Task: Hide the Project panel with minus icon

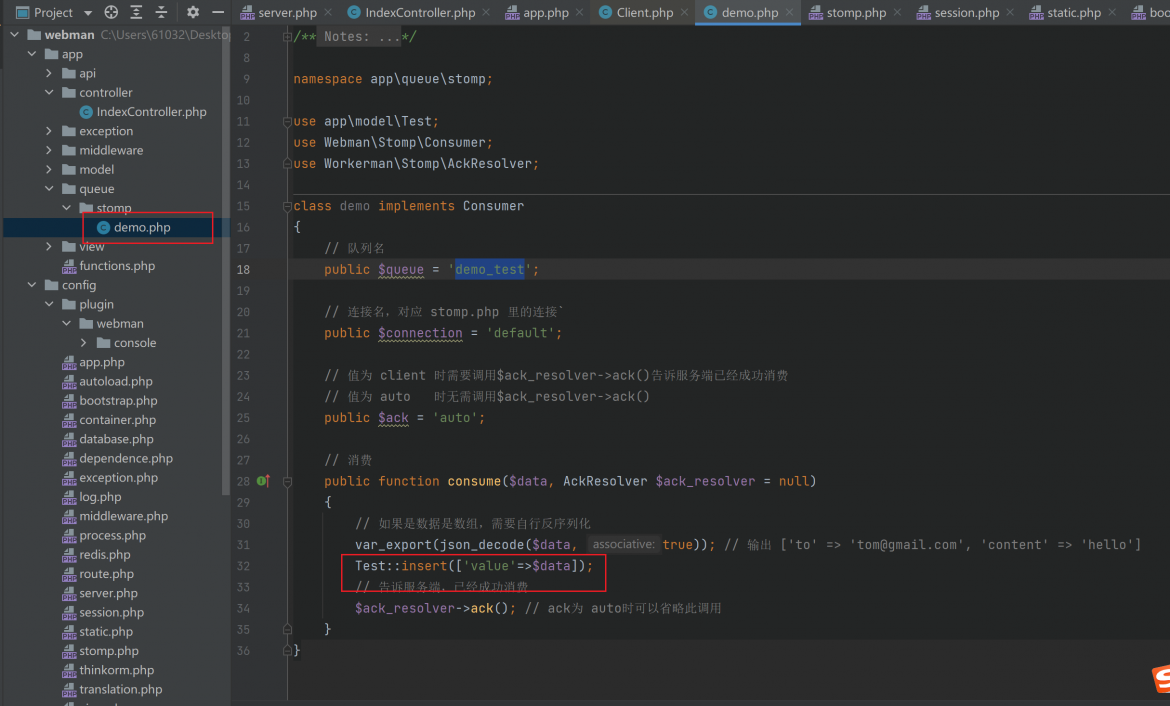Action: click(218, 12)
